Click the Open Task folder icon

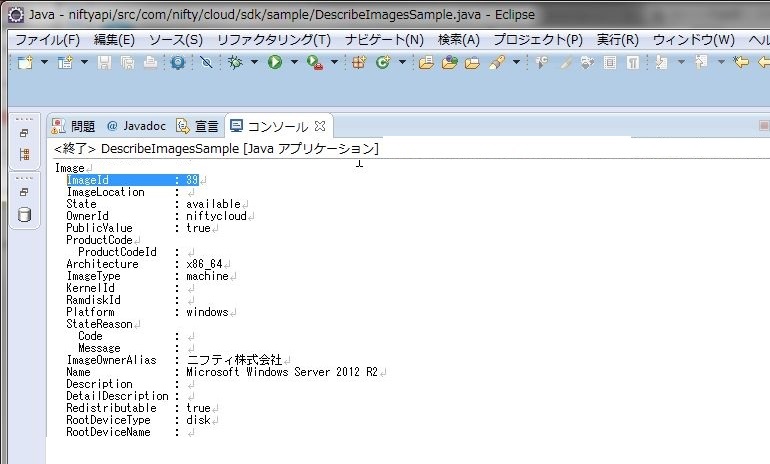coord(449,62)
